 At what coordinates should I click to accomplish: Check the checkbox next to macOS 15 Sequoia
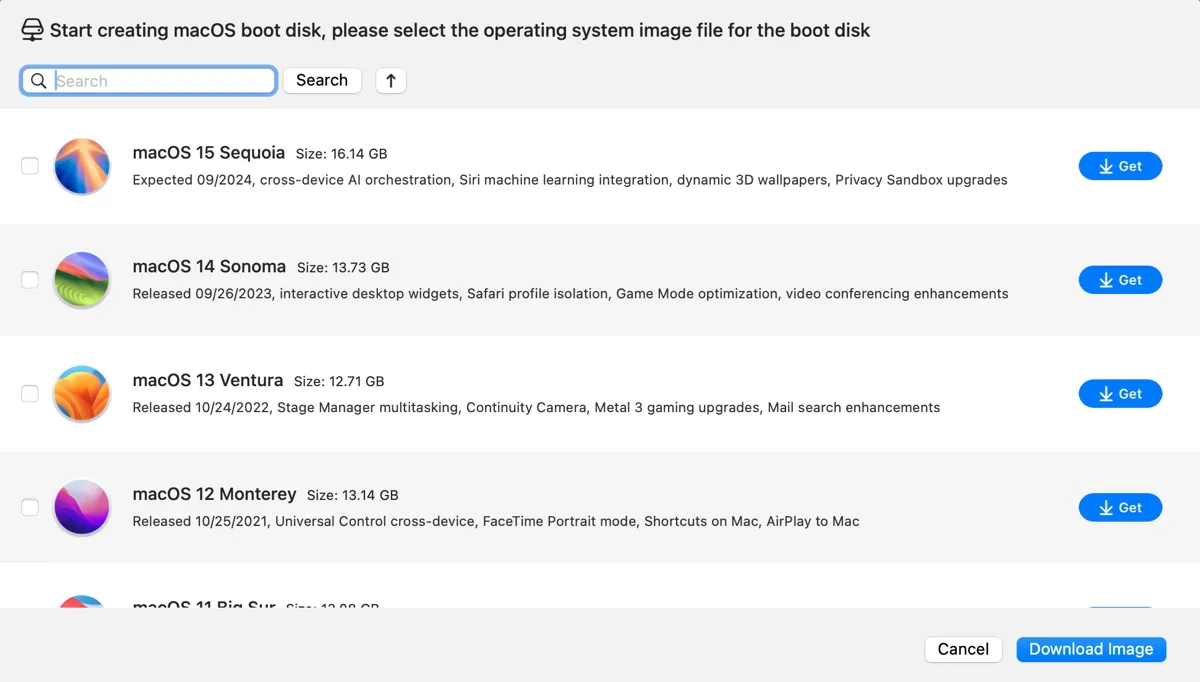pos(30,166)
